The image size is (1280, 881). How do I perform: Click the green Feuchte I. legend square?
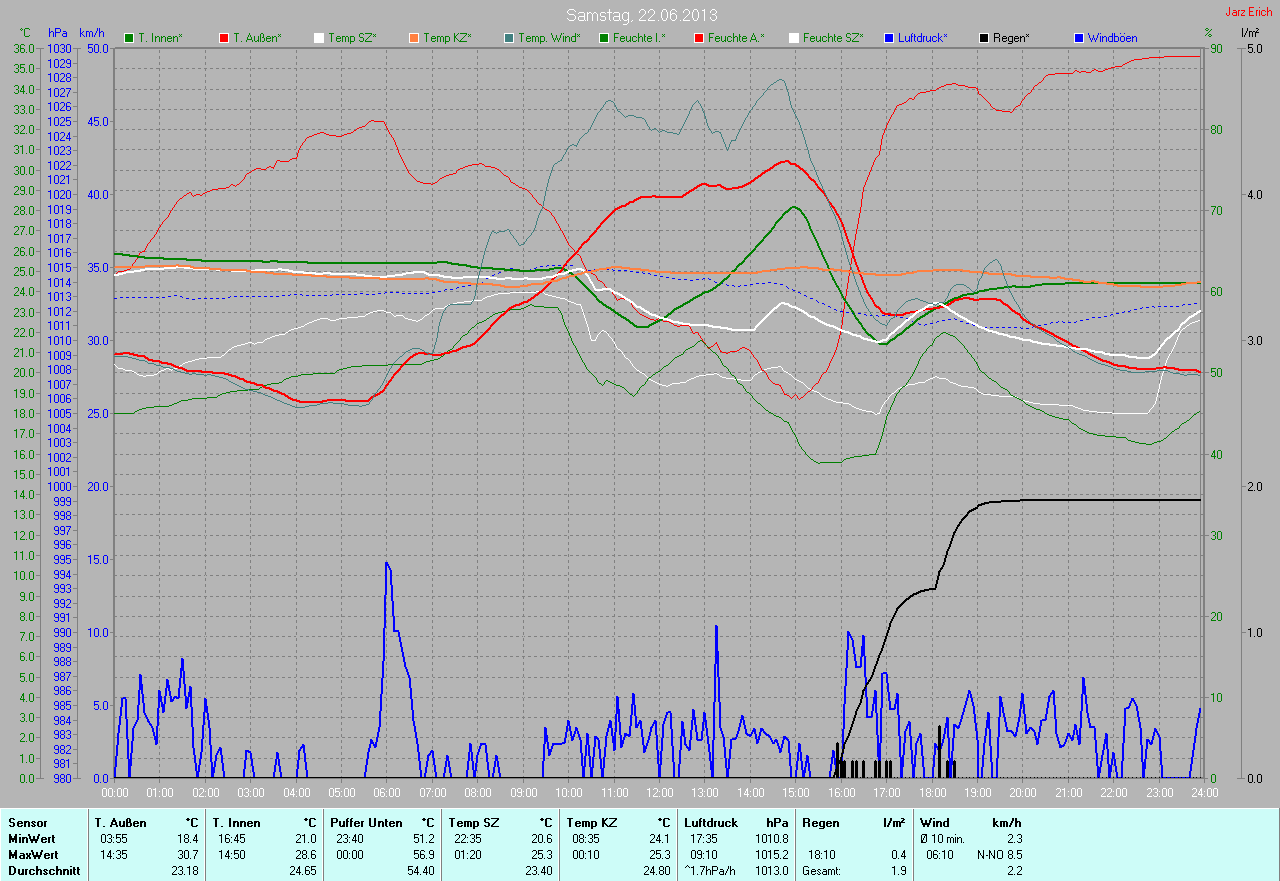604,38
